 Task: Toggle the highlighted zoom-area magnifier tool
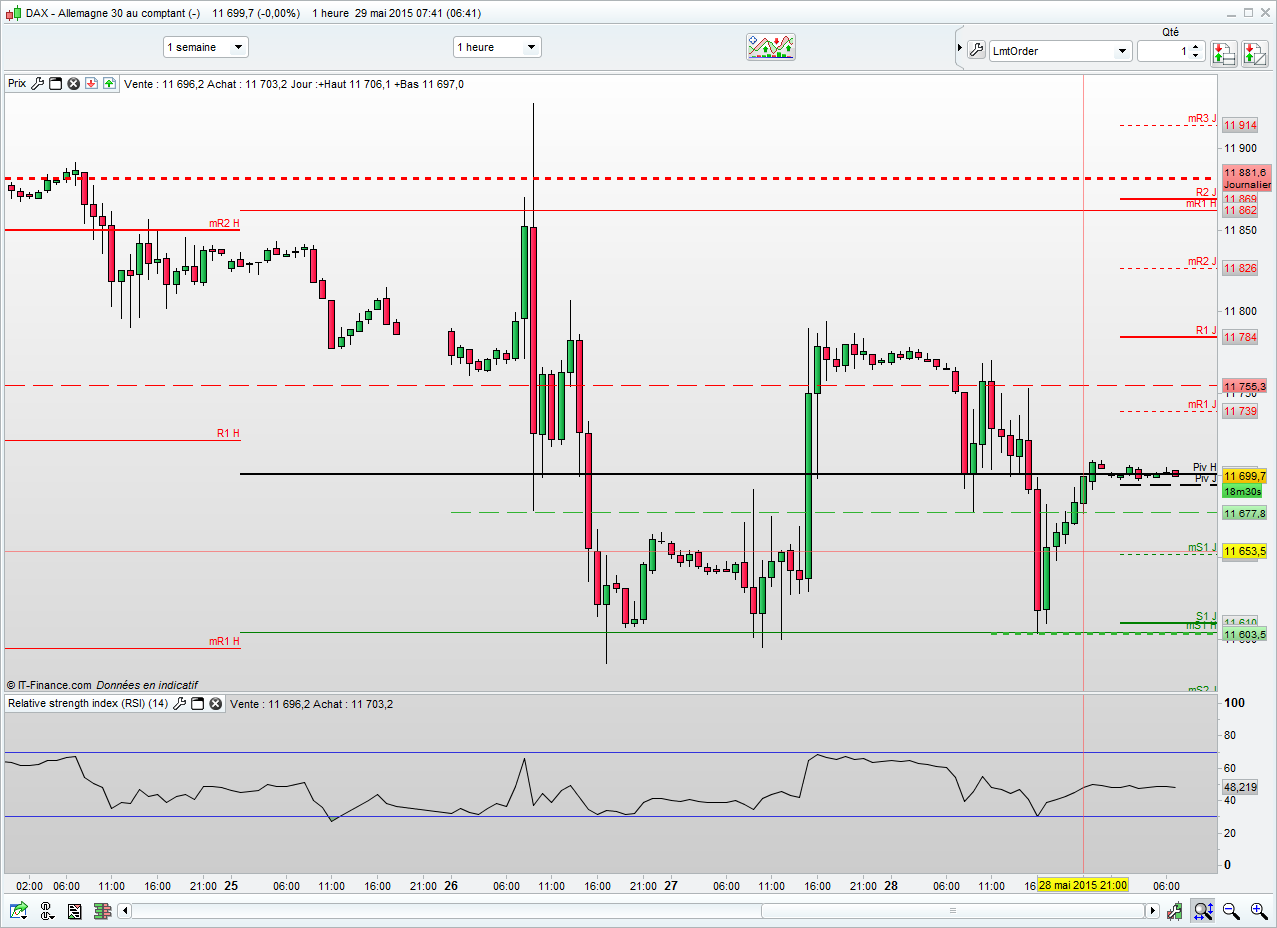1203,911
